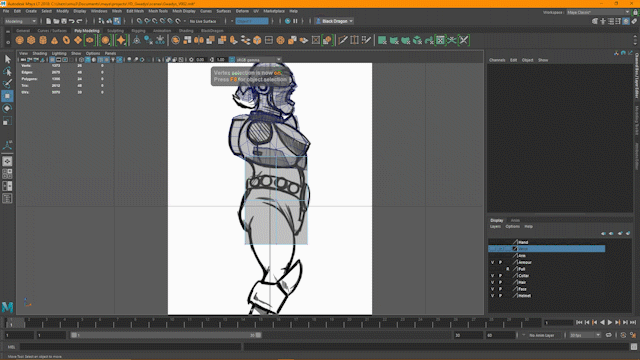This screenshot has width=640, height=360.
Task: Toggle the Auto Keyframe button
Action: [623, 335]
